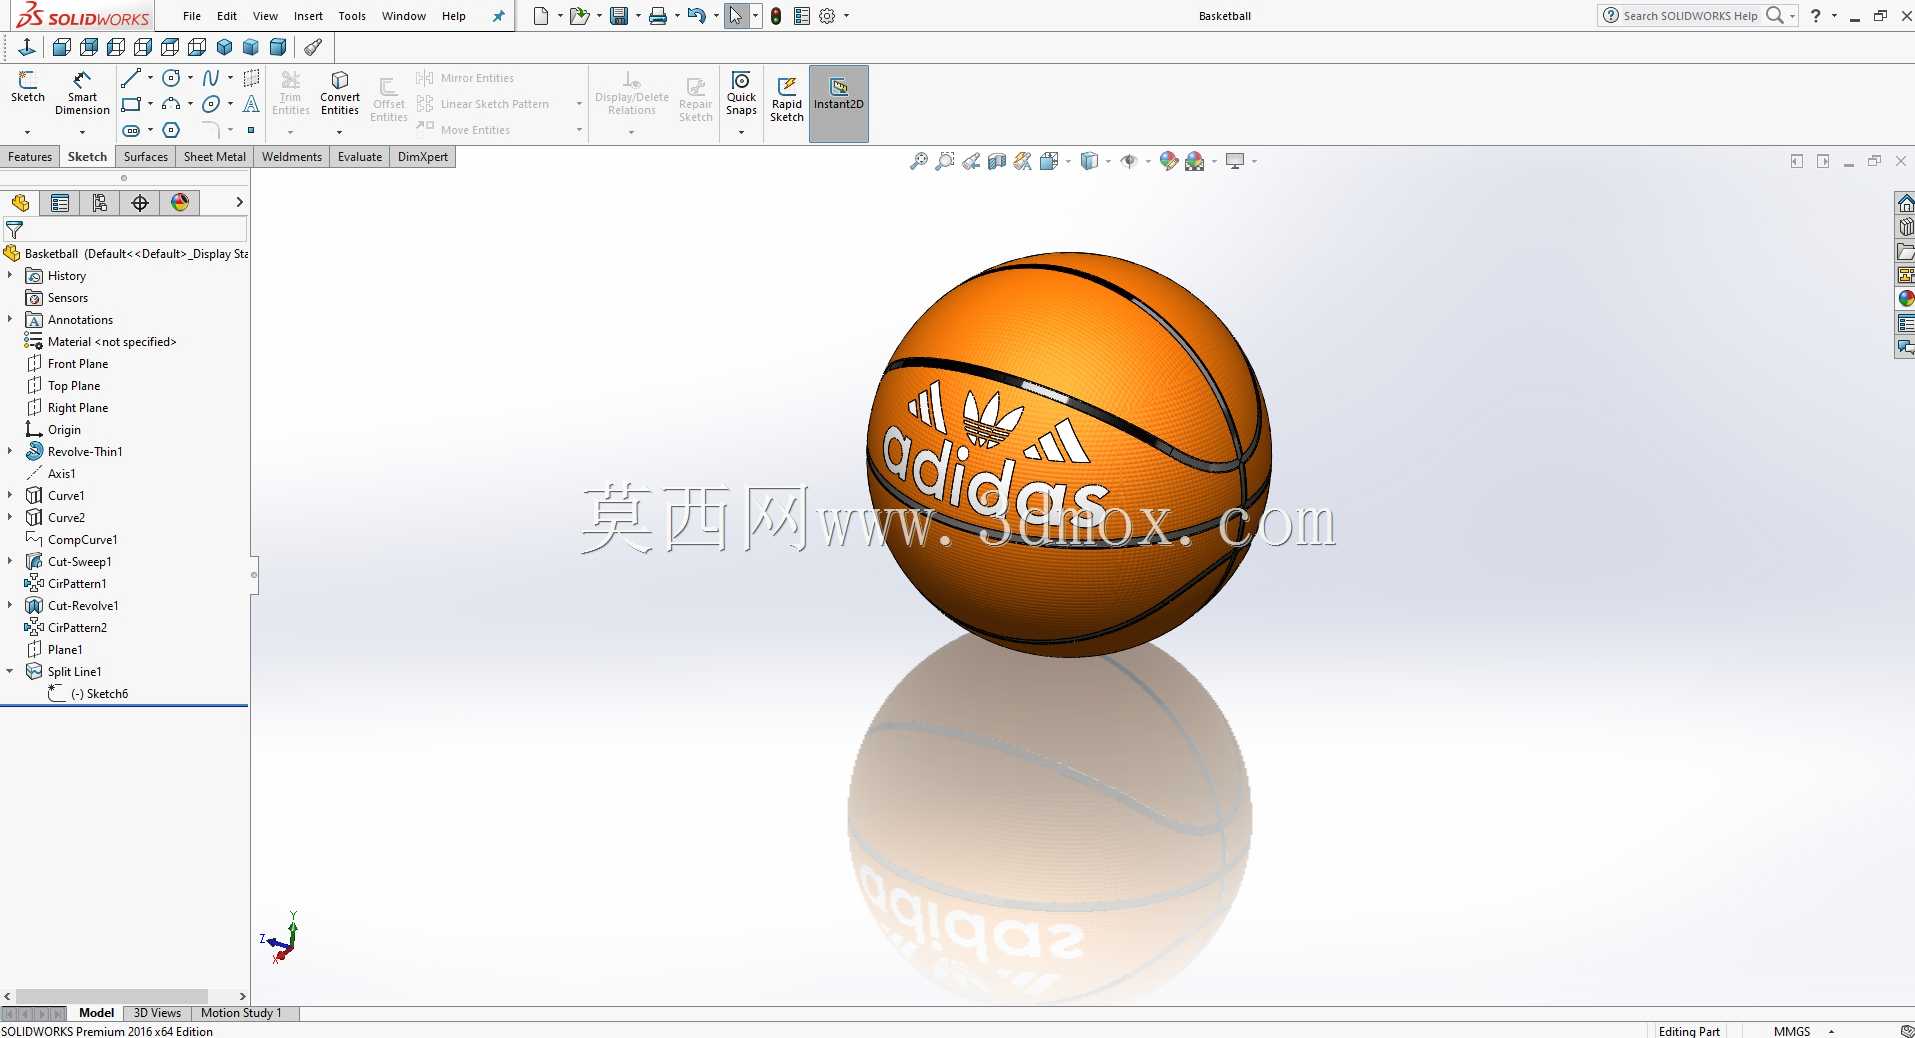This screenshot has width=1915, height=1038.
Task: Click the Help question mark button
Action: (1816, 16)
